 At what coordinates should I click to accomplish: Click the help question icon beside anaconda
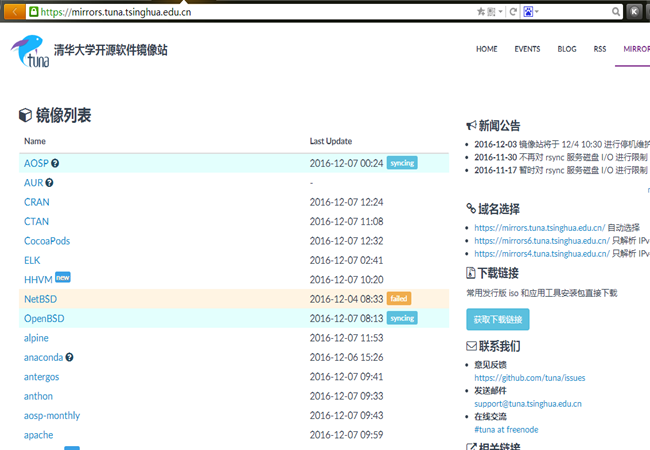point(69,357)
